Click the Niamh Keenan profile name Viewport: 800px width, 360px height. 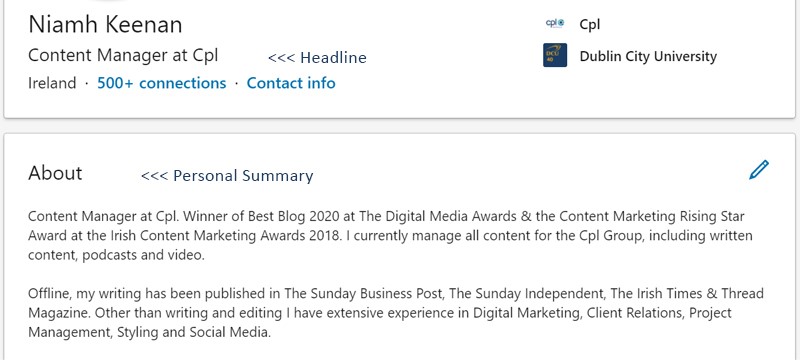coord(105,24)
